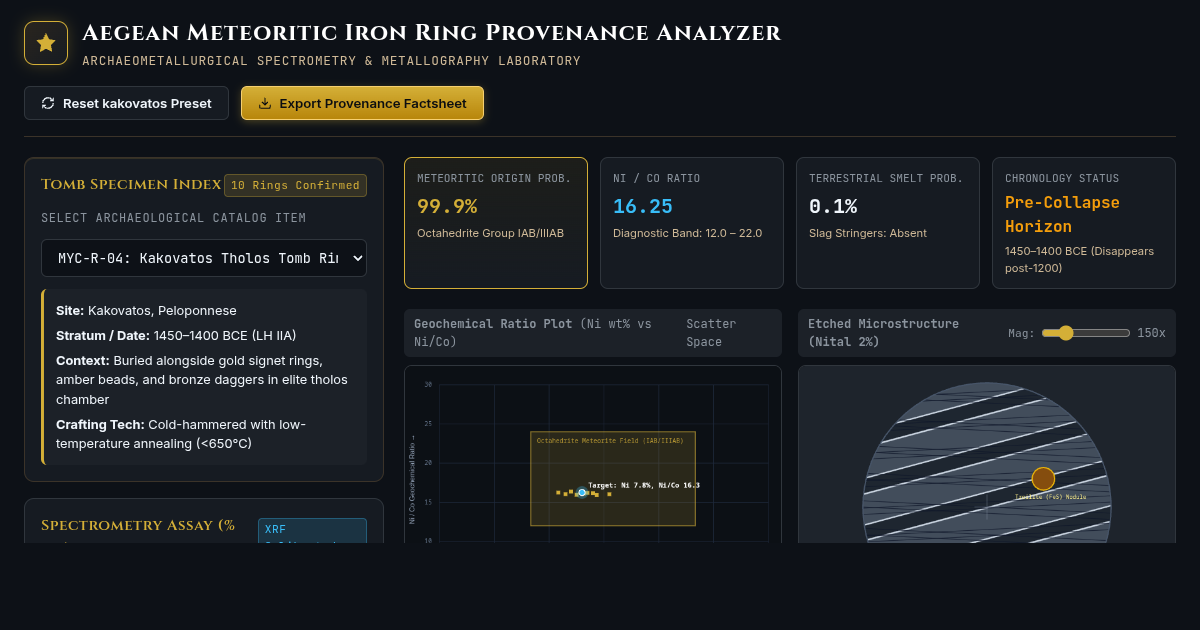Click the Pre-Collapse Horizon chronology status

[1062, 214]
